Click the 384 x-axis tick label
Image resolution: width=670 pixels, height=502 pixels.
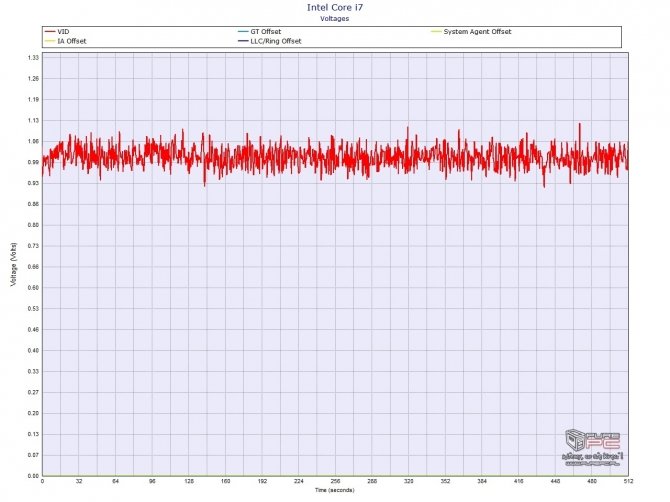click(x=482, y=481)
